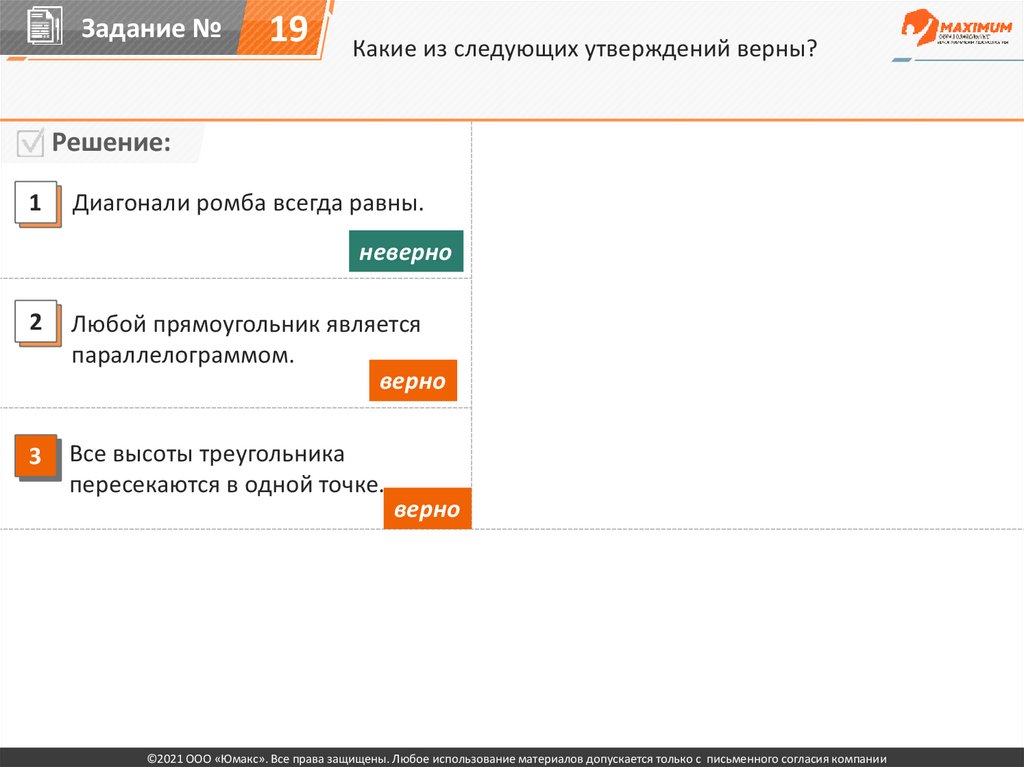Viewport: 1024px width, 767px height.
Task: Click the green неверно label
Action: [406, 251]
